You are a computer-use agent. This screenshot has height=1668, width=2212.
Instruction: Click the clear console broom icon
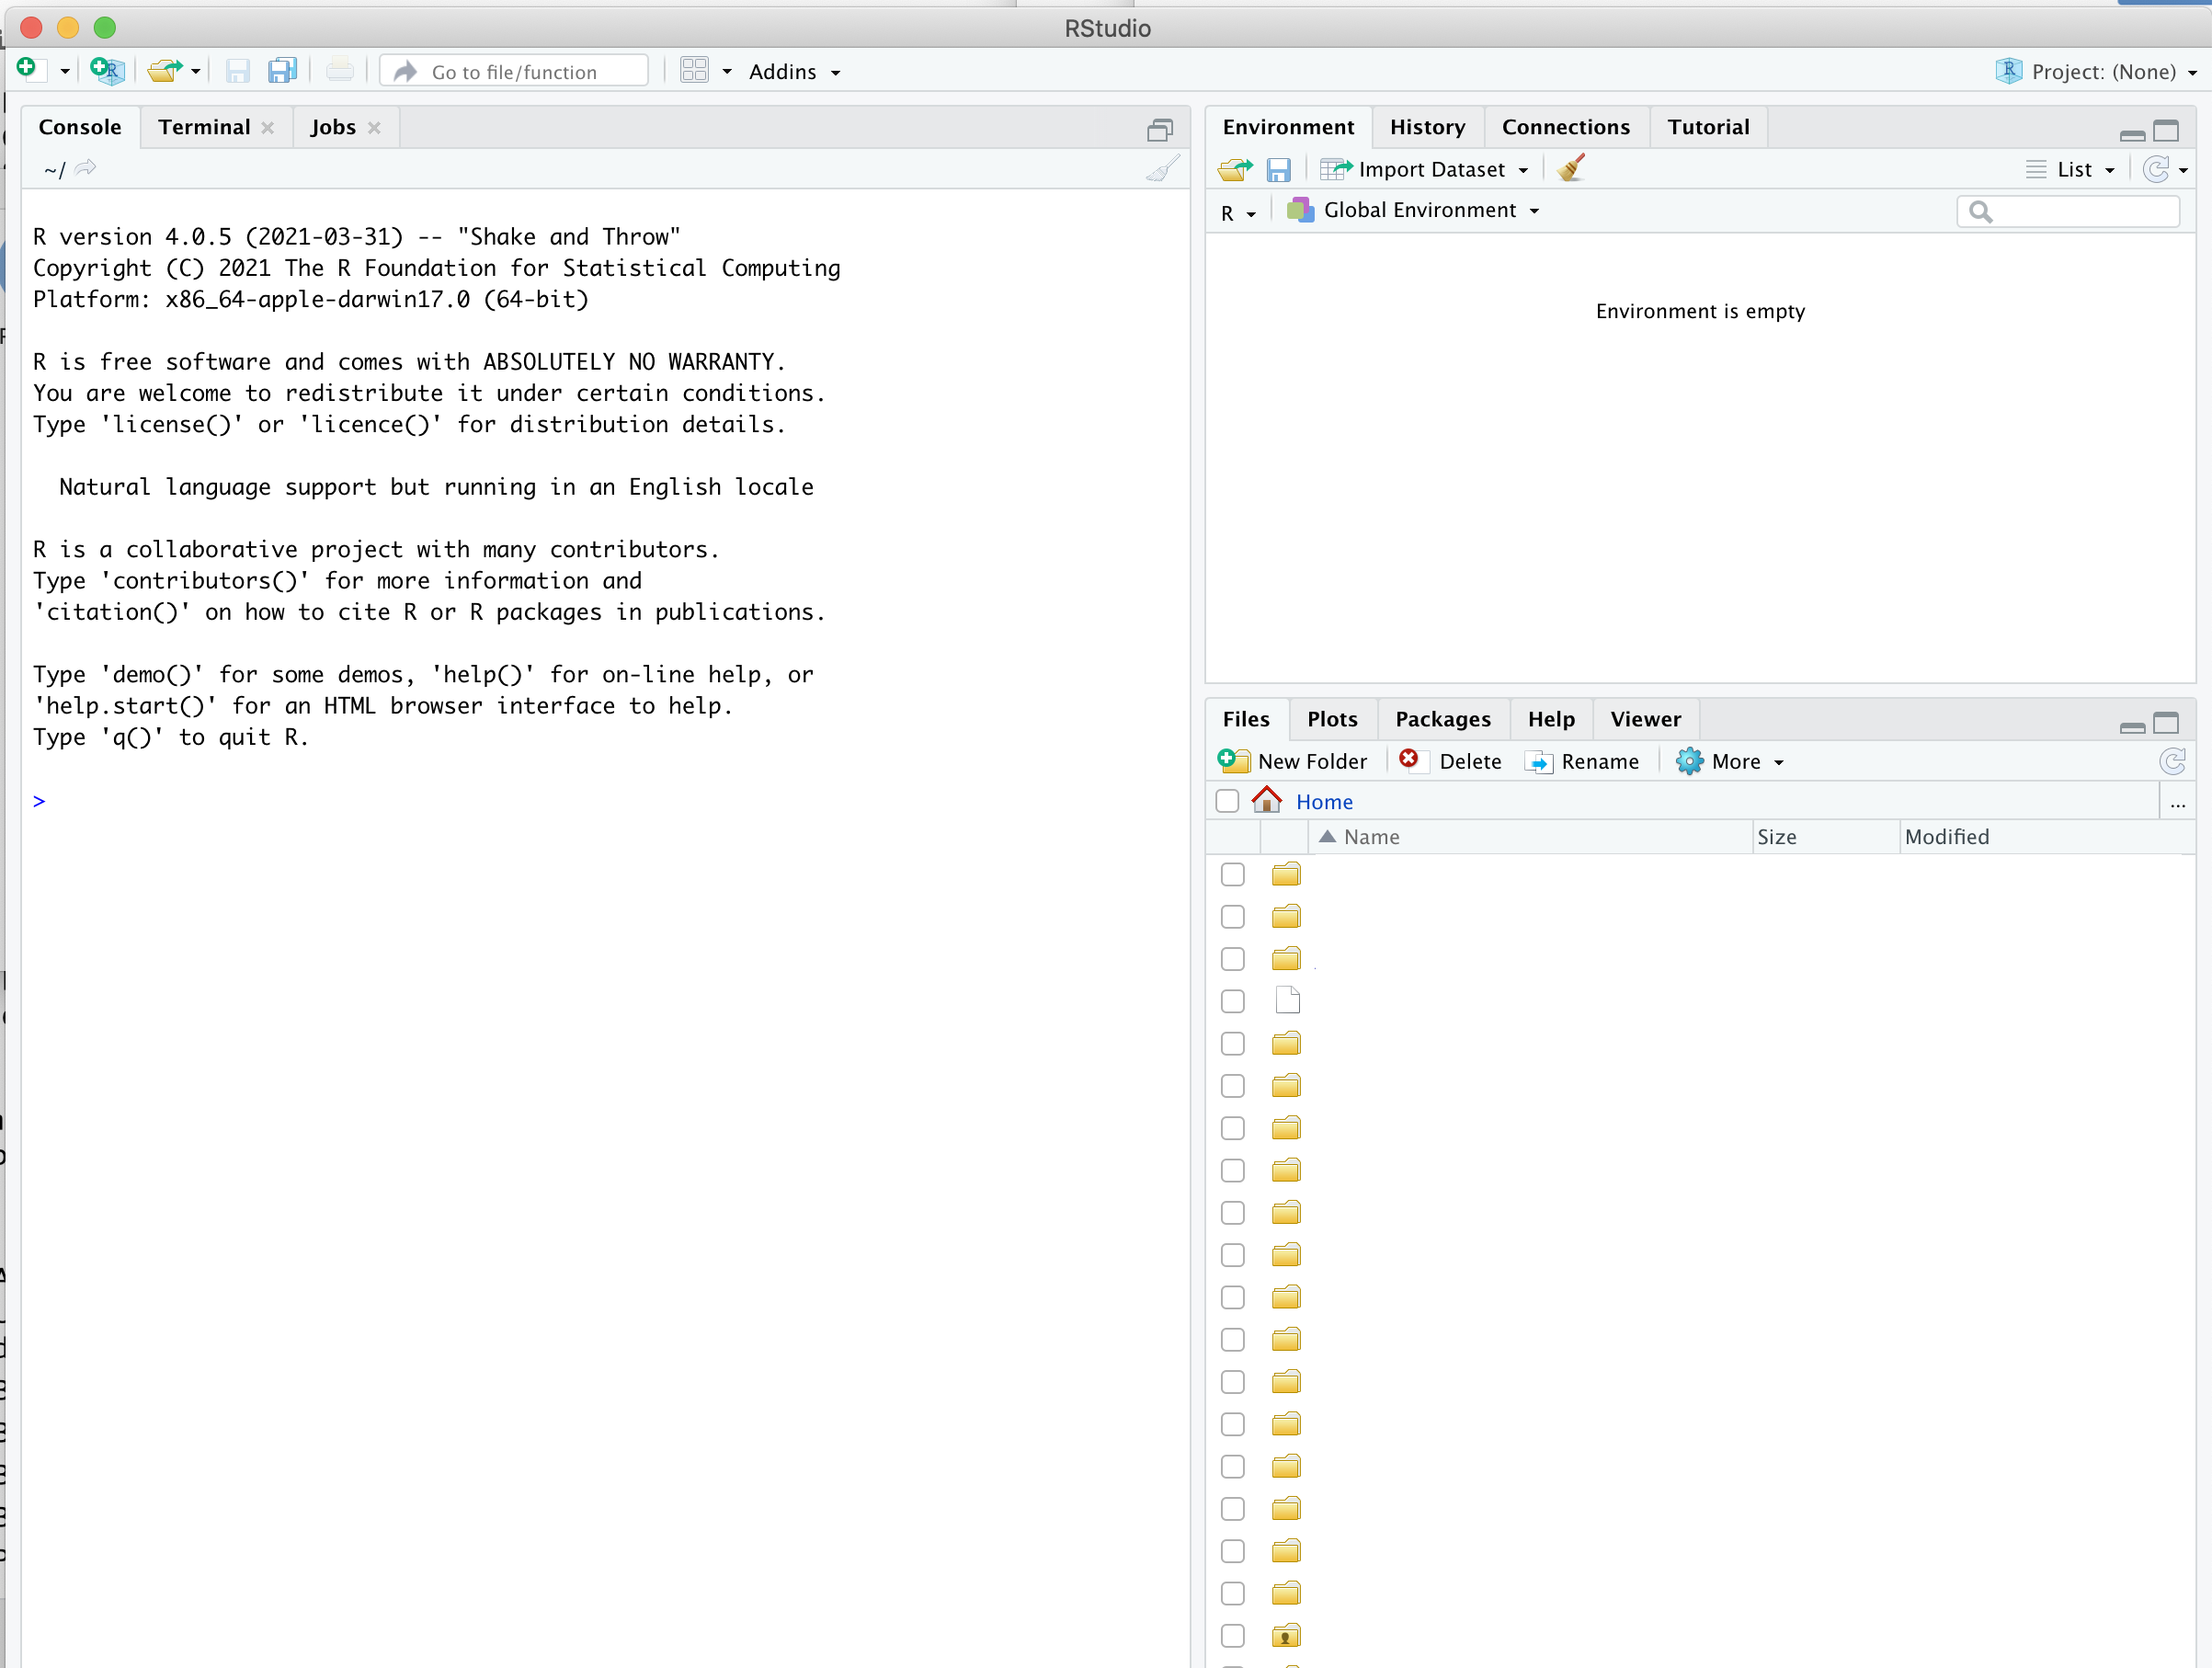tap(1162, 169)
